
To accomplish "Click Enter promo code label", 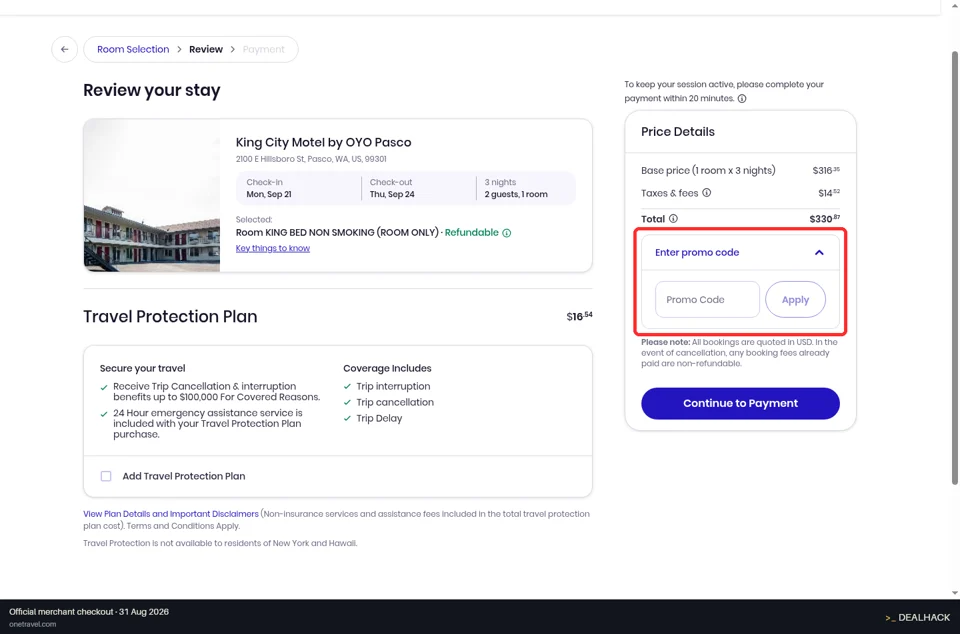I will coord(697,252).
